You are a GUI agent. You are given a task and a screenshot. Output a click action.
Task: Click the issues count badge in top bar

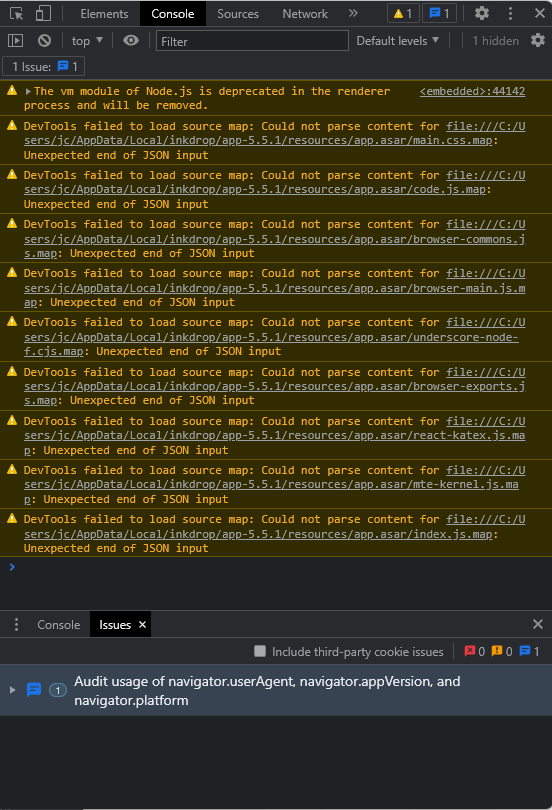point(439,13)
